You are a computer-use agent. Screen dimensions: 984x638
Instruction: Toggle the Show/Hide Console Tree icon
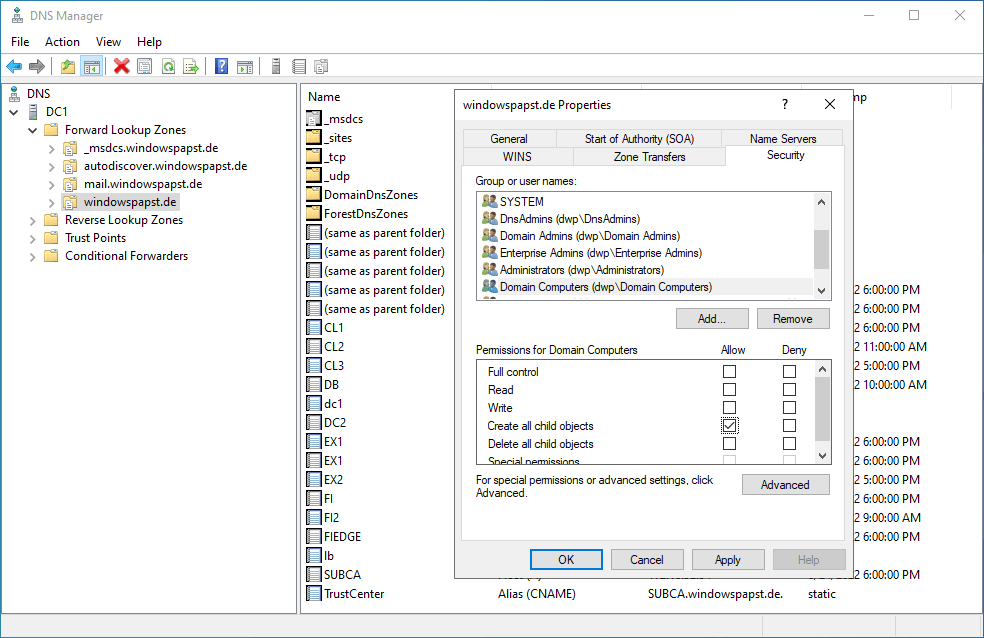[x=91, y=67]
